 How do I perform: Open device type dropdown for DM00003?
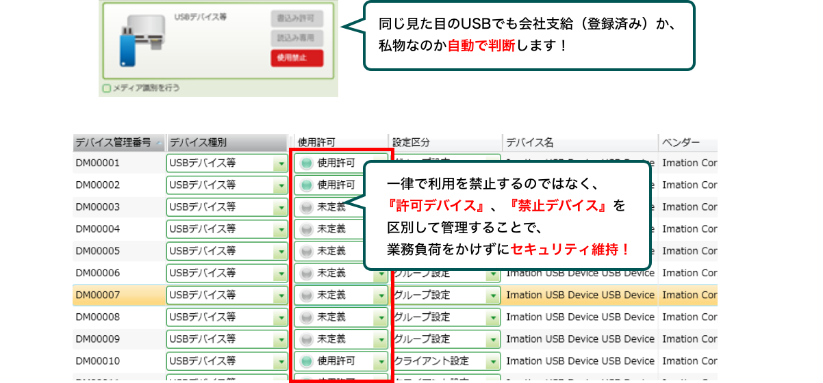click(281, 207)
